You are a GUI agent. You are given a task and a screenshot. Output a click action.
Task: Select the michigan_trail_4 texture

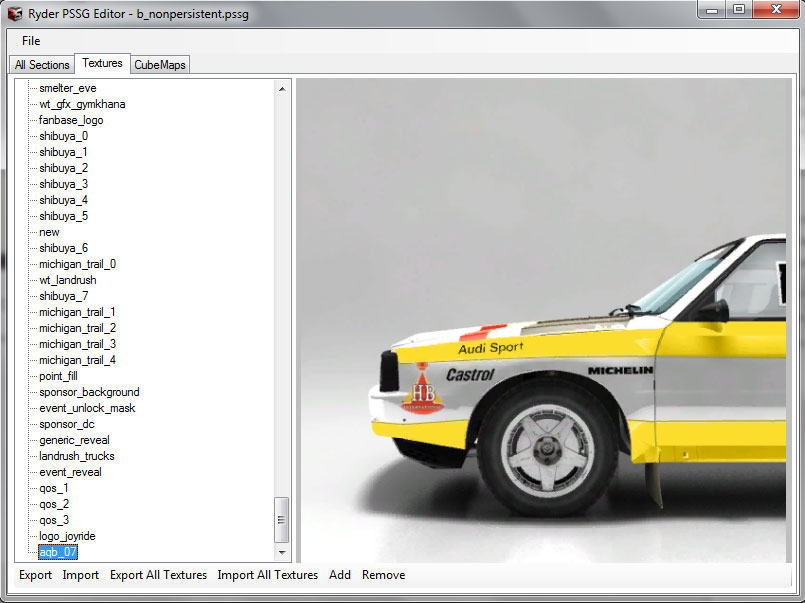click(78, 360)
